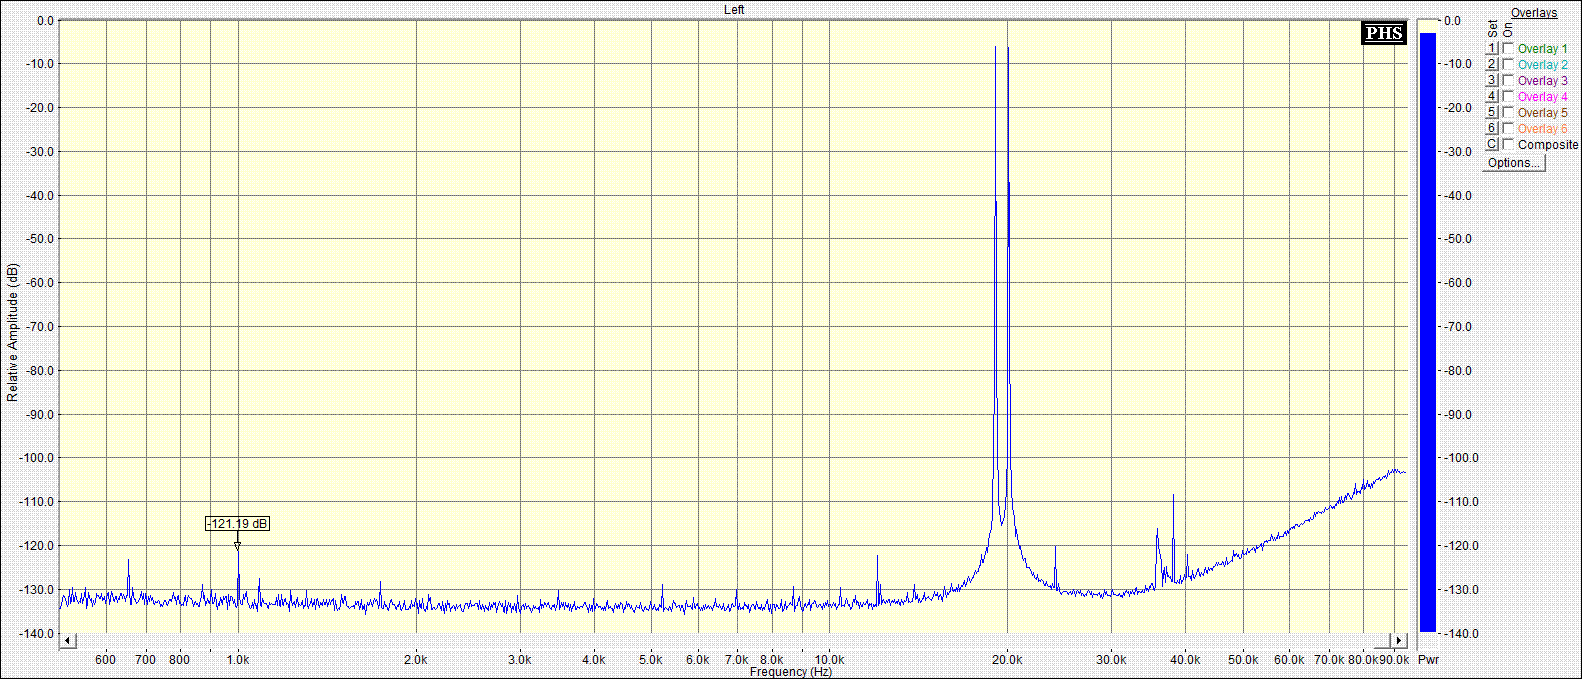Enable the Overlay 4 checkbox

[1508, 96]
